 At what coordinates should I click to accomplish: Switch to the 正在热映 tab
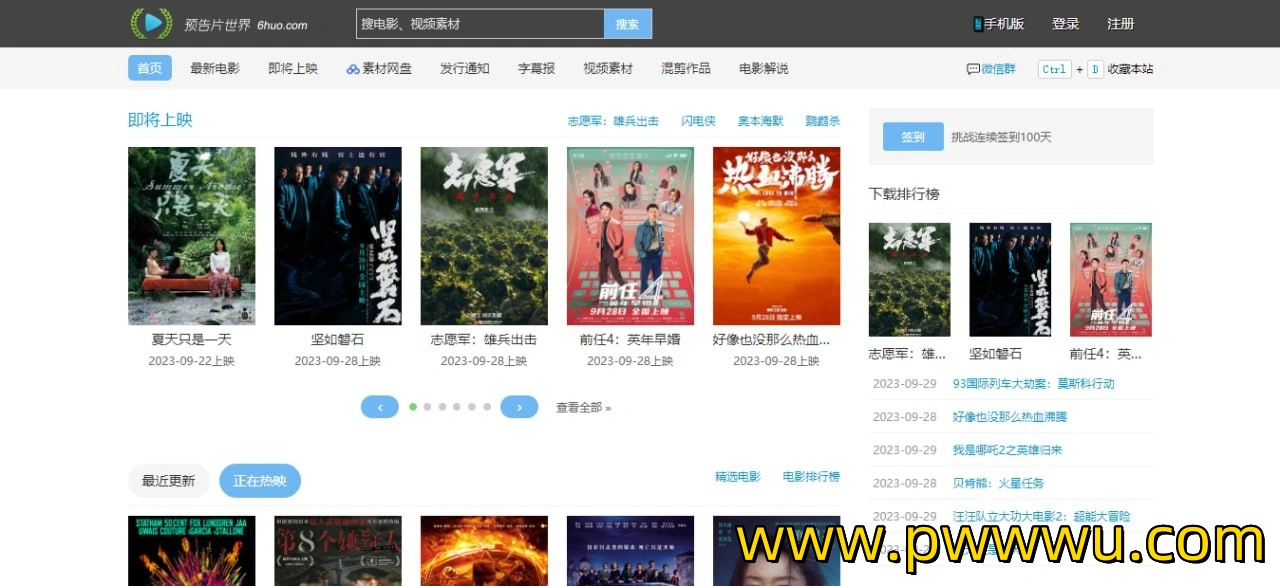260,481
